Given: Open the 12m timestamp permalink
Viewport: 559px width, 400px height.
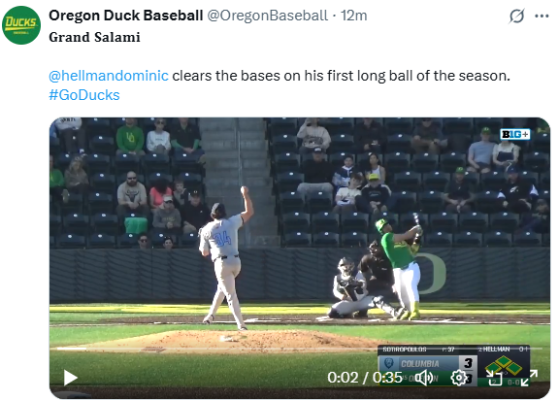Looking at the screenshot, I should pos(354,16).
